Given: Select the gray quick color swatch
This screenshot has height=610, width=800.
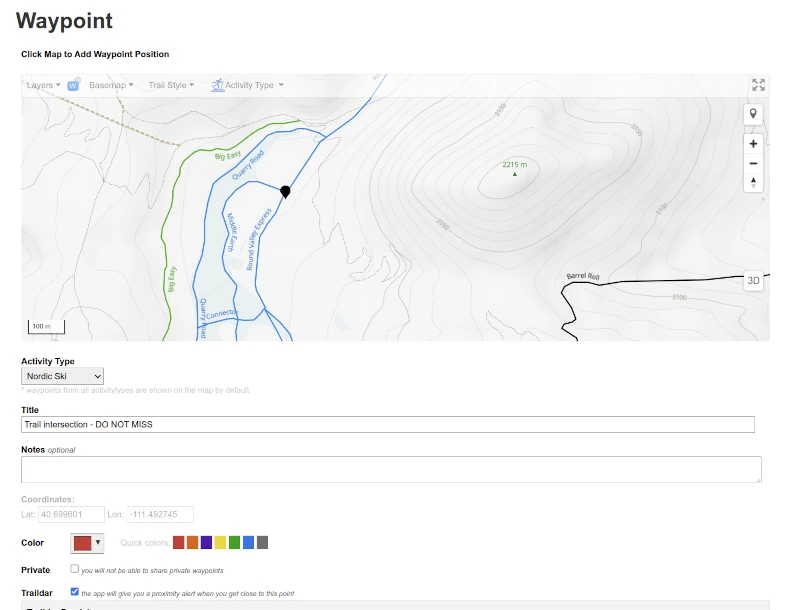Looking at the screenshot, I should (262, 543).
